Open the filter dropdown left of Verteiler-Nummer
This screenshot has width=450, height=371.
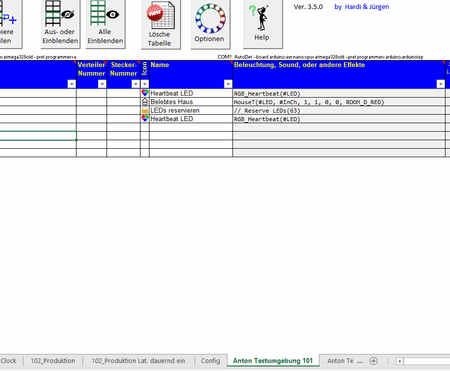(71, 84)
